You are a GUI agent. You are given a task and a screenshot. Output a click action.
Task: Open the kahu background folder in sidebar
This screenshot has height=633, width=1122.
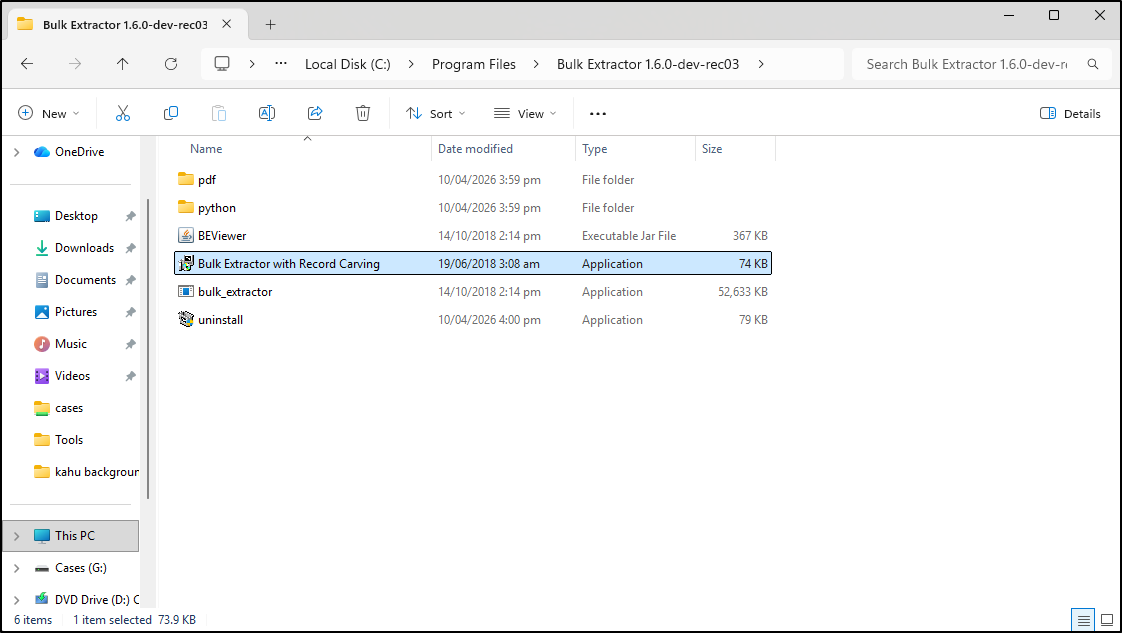[x=86, y=472]
